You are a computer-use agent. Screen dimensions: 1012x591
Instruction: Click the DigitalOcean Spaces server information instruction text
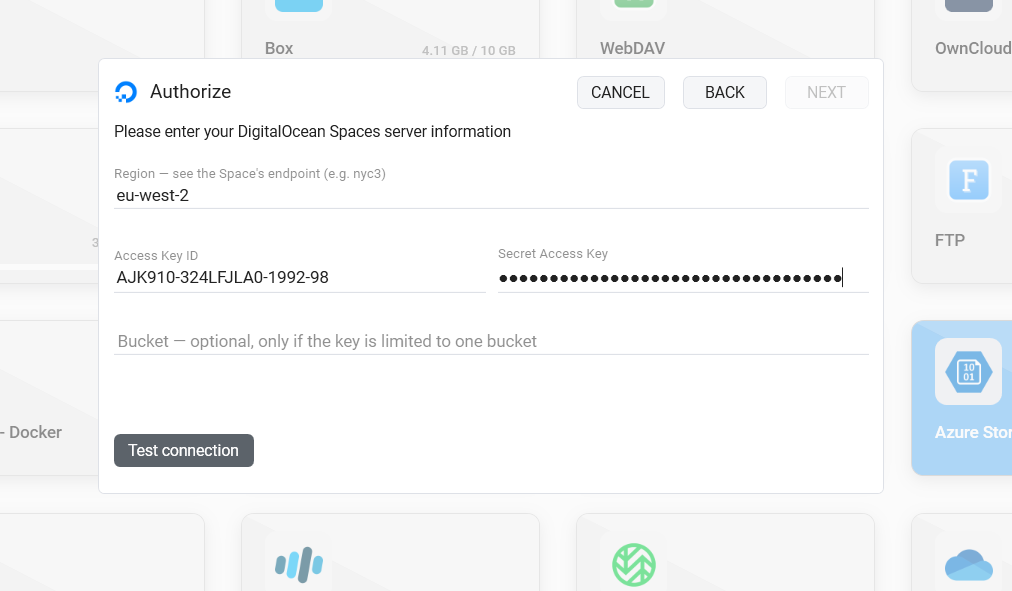click(x=312, y=132)
